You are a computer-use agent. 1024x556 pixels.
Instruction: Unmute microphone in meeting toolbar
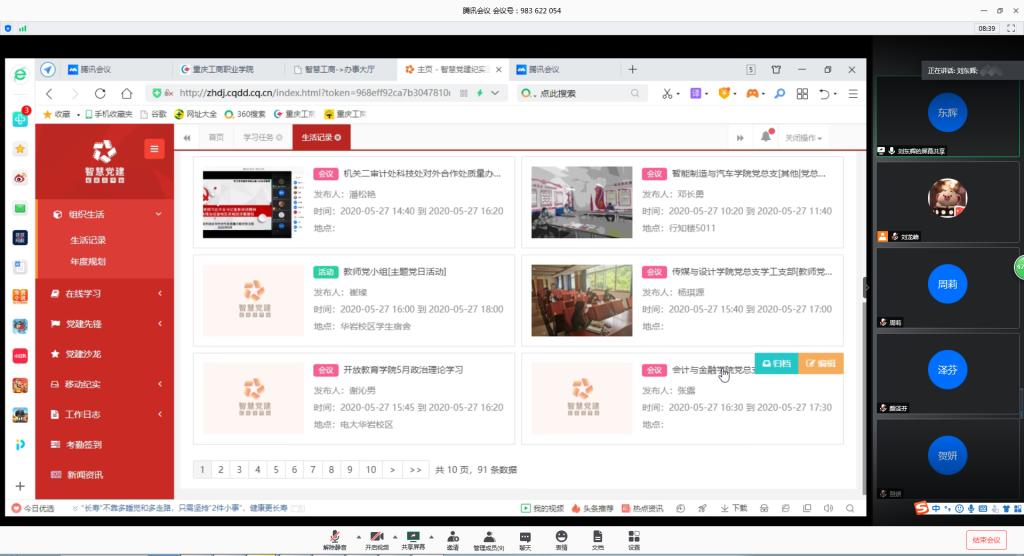click(x=334, y=537)
